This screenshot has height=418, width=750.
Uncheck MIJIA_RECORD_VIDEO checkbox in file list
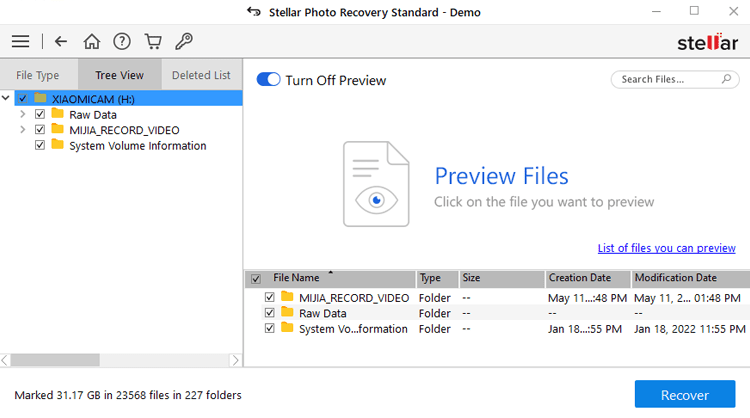[x=270, y=297]
